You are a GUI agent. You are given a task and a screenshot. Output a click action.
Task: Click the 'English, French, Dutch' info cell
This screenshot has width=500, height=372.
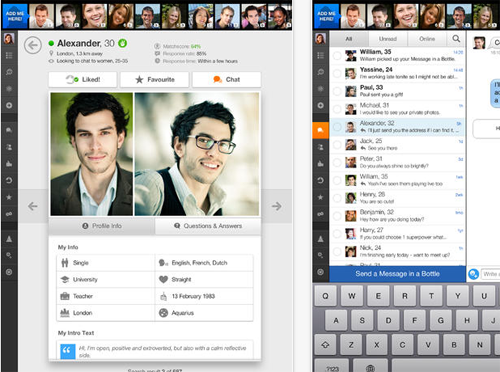pos(204,263)
